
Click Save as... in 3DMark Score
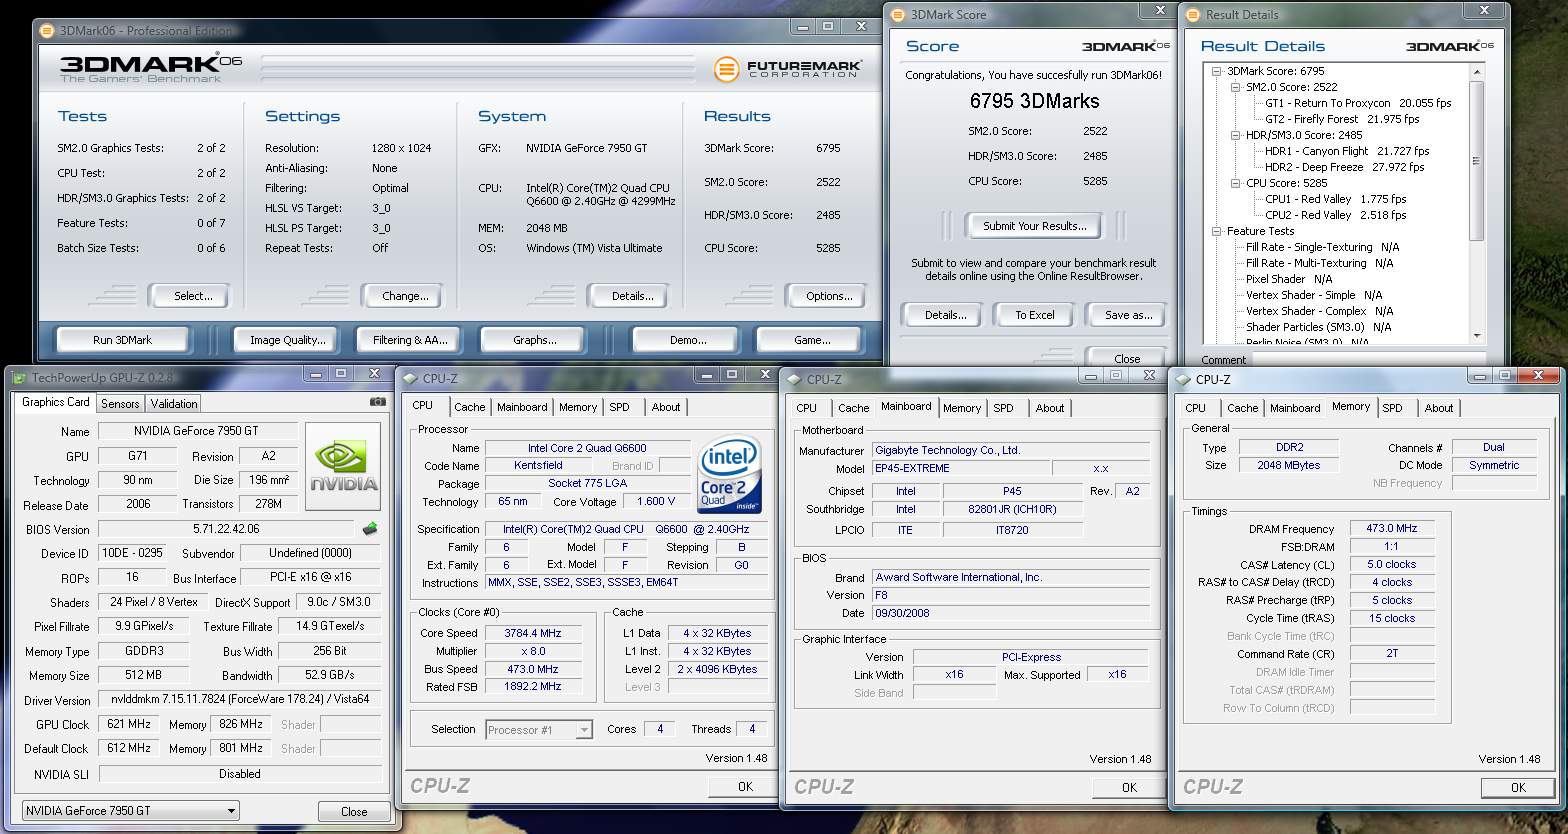[x=1128, y=315]
